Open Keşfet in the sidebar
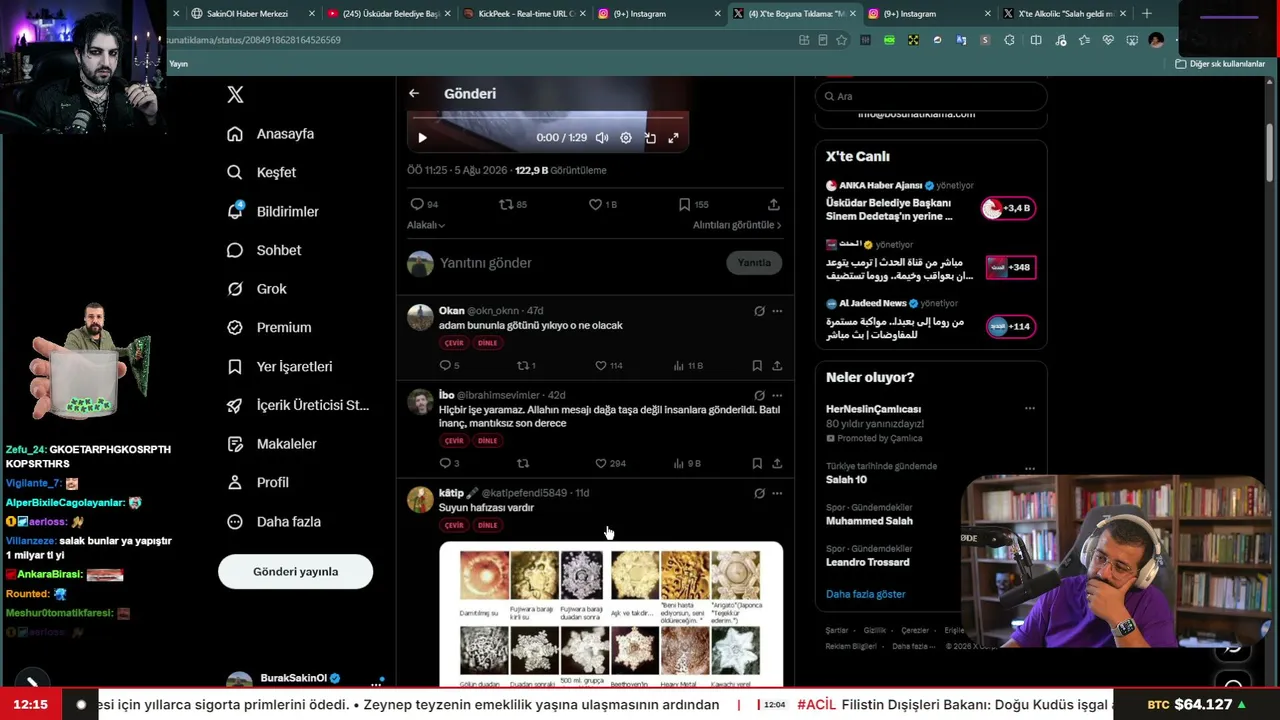The height and width of the screenshot is (720, 1280). (262, 172)
